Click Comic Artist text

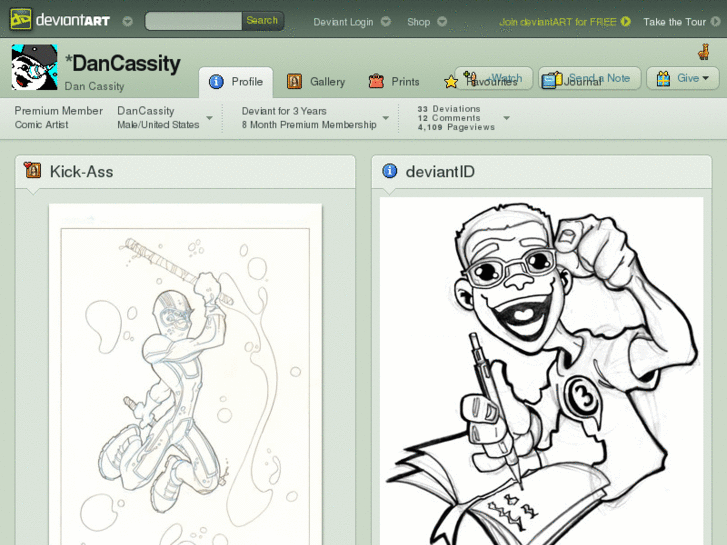(x=41, y=125)
